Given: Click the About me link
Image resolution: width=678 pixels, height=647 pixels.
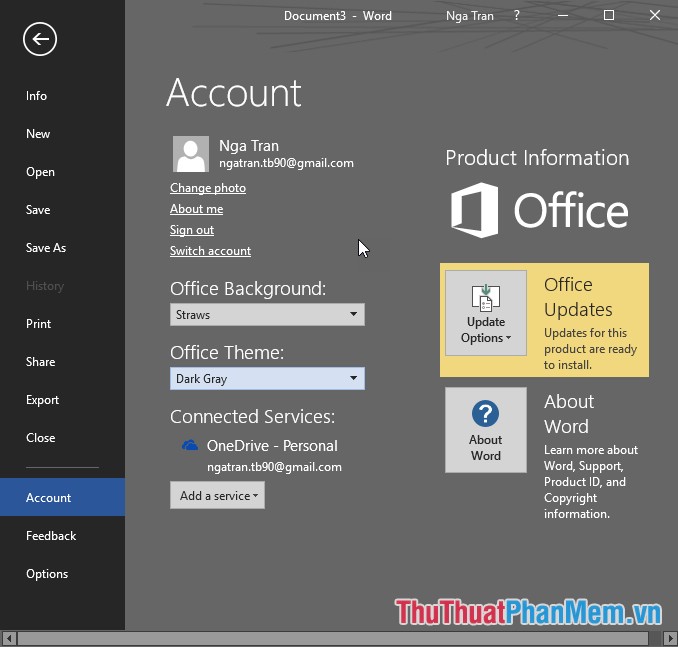Looking at the screenshot, I should coord(196,209).
